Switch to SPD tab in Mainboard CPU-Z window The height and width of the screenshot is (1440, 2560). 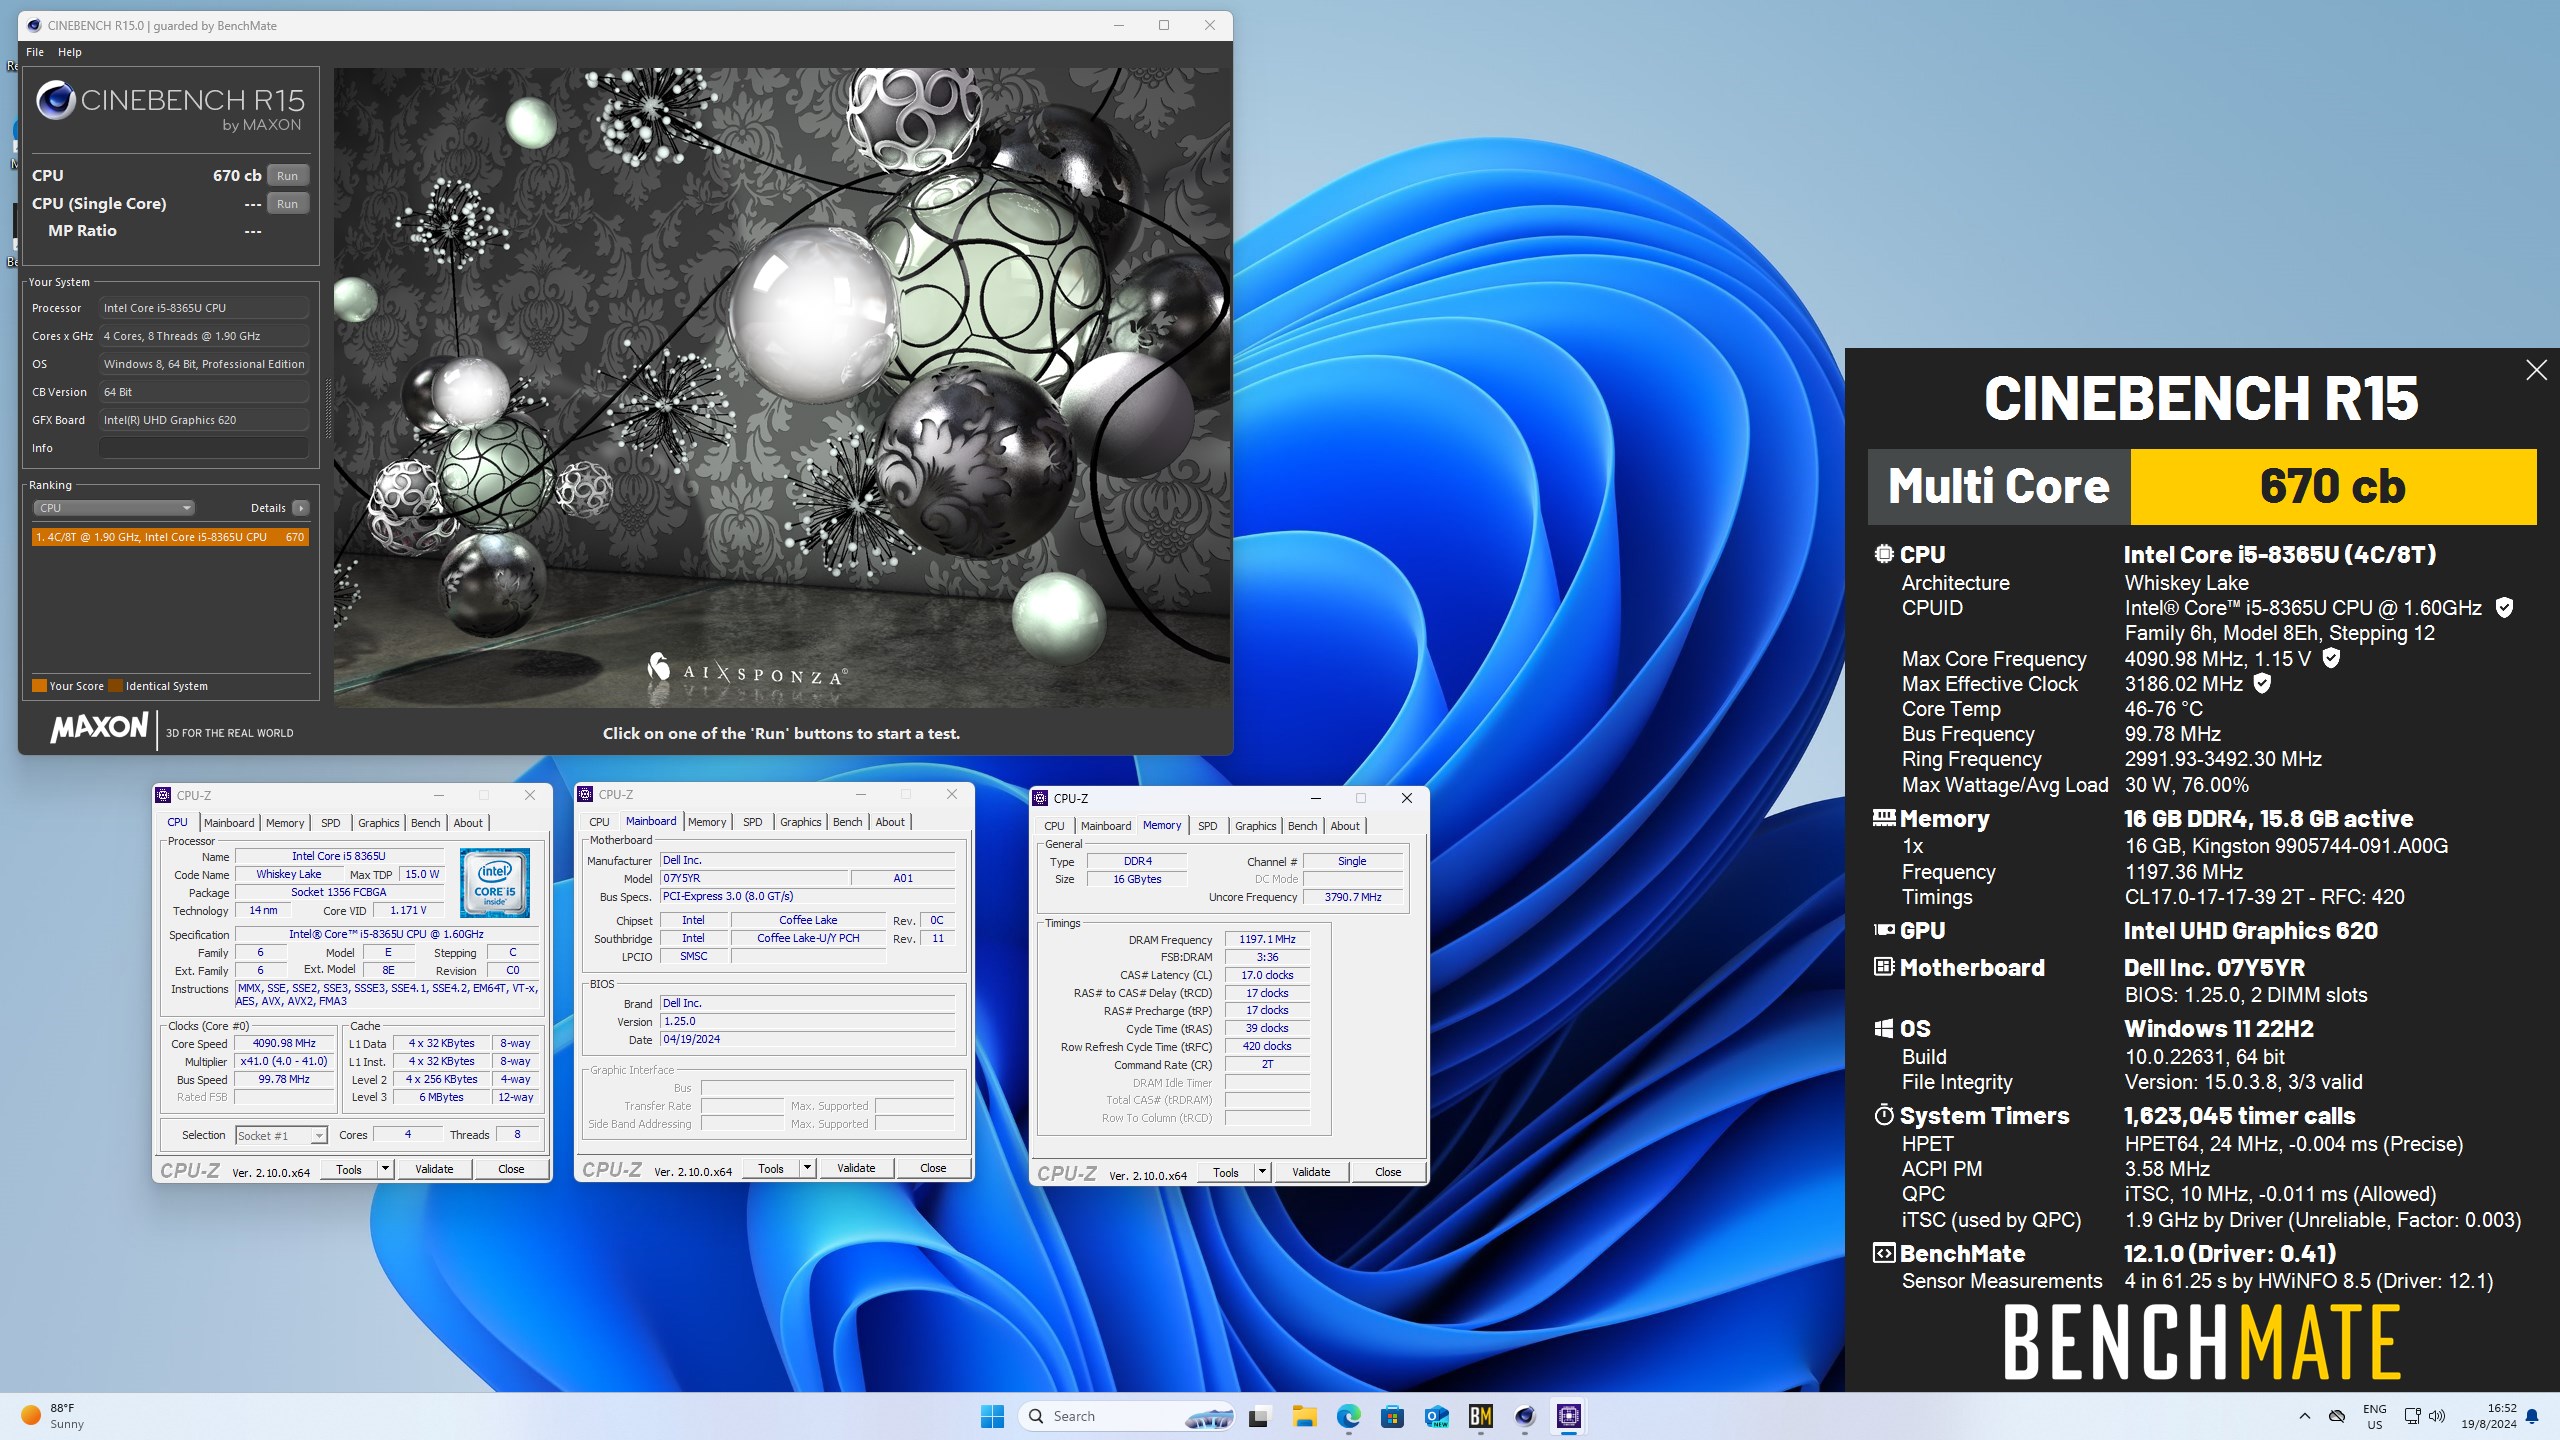point(752,822)
